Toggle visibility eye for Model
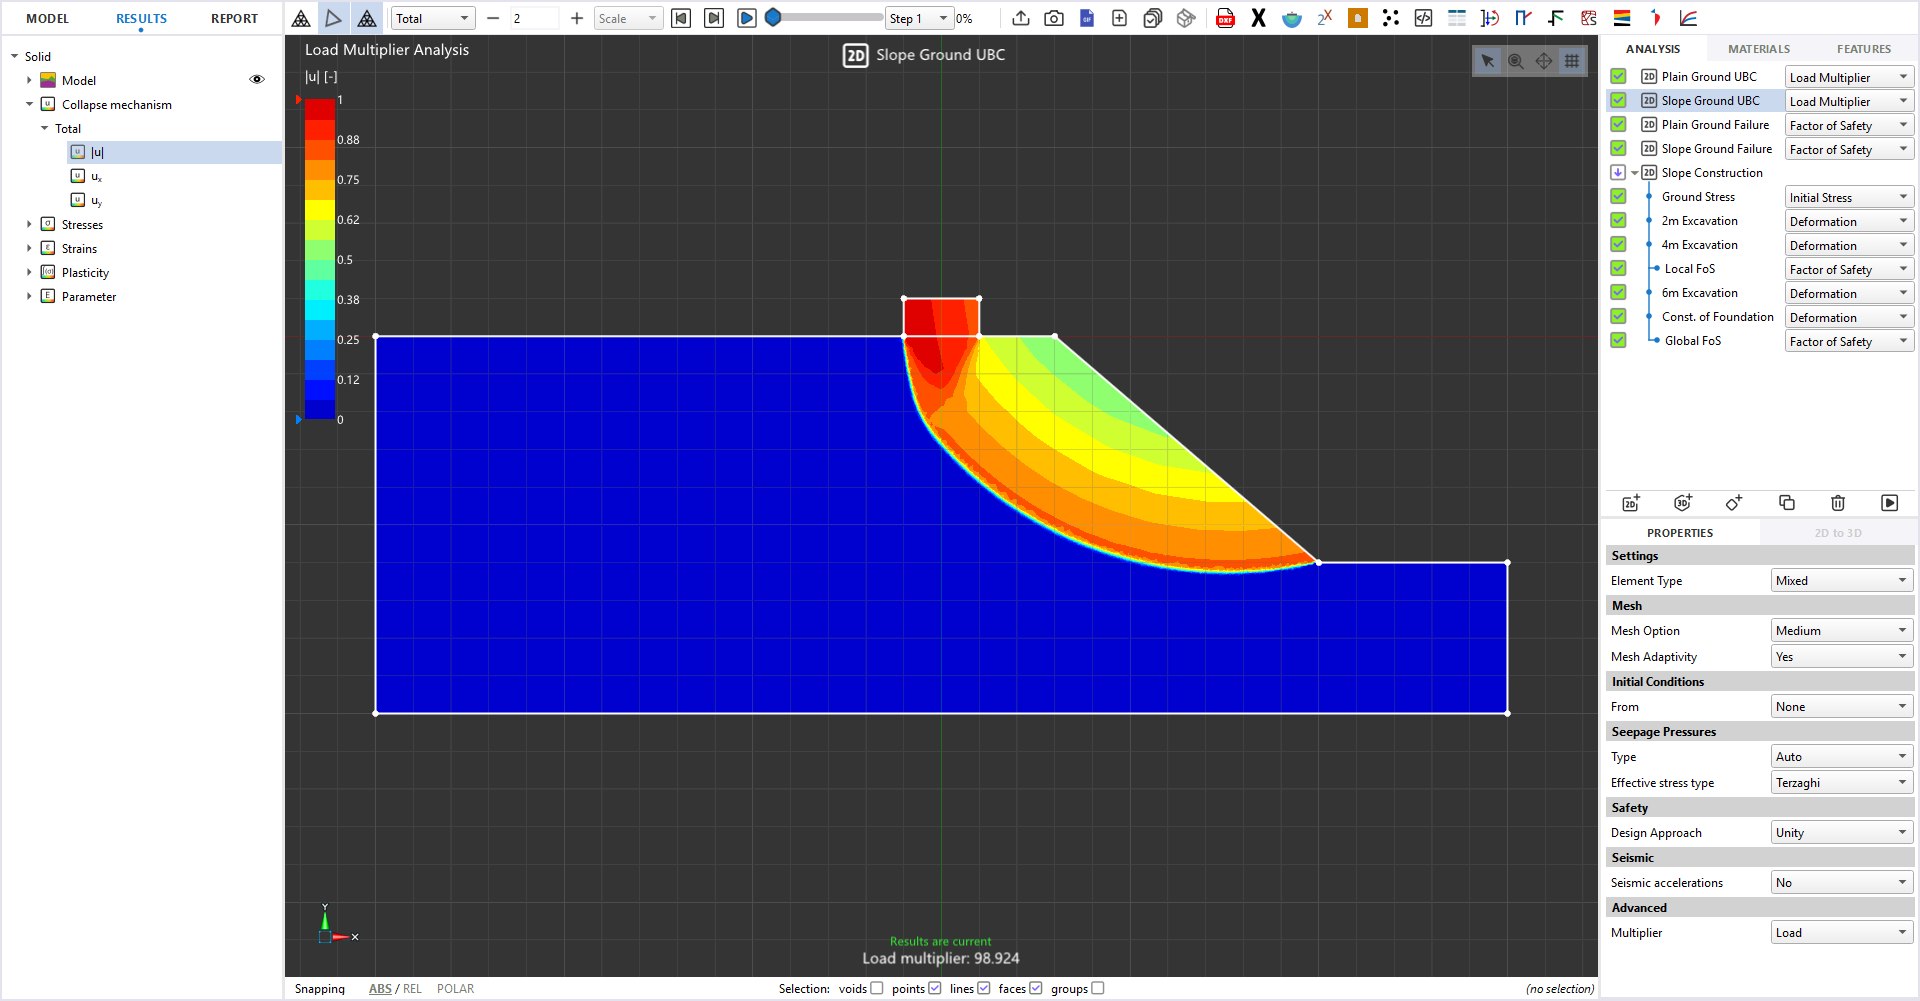 click(x=257, y=80)
